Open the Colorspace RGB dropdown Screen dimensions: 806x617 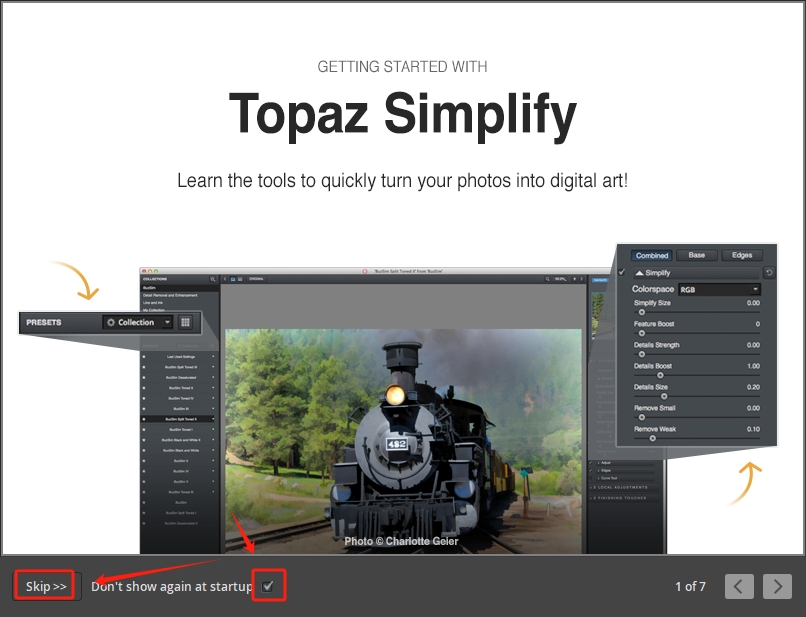[x=719, y=289]
